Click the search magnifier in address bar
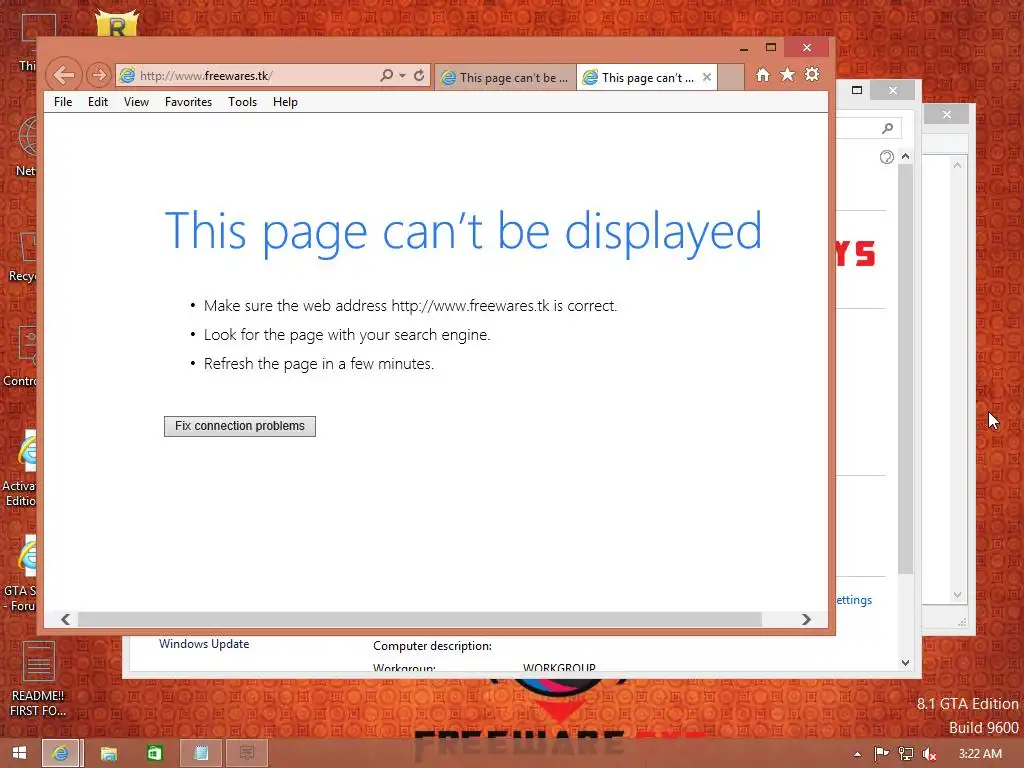This screenshot has height=768, width=1024. pyautogui.click(x=387, y=75)
